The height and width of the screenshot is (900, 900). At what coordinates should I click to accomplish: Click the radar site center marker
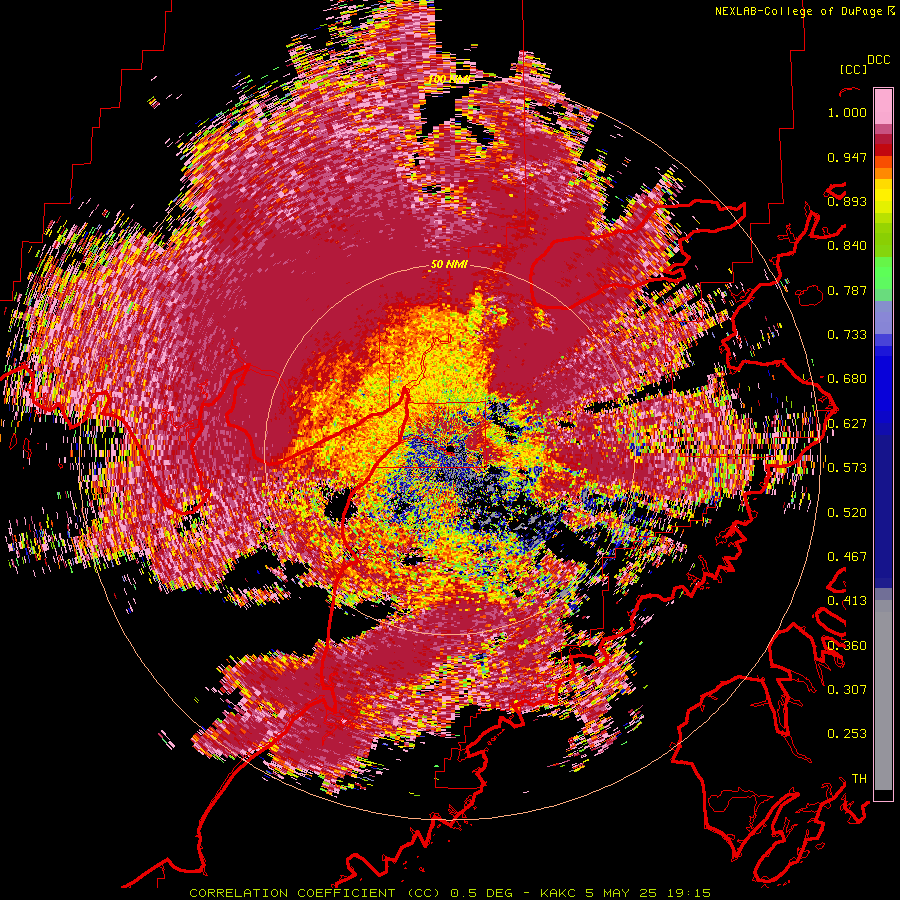(449, 448)
